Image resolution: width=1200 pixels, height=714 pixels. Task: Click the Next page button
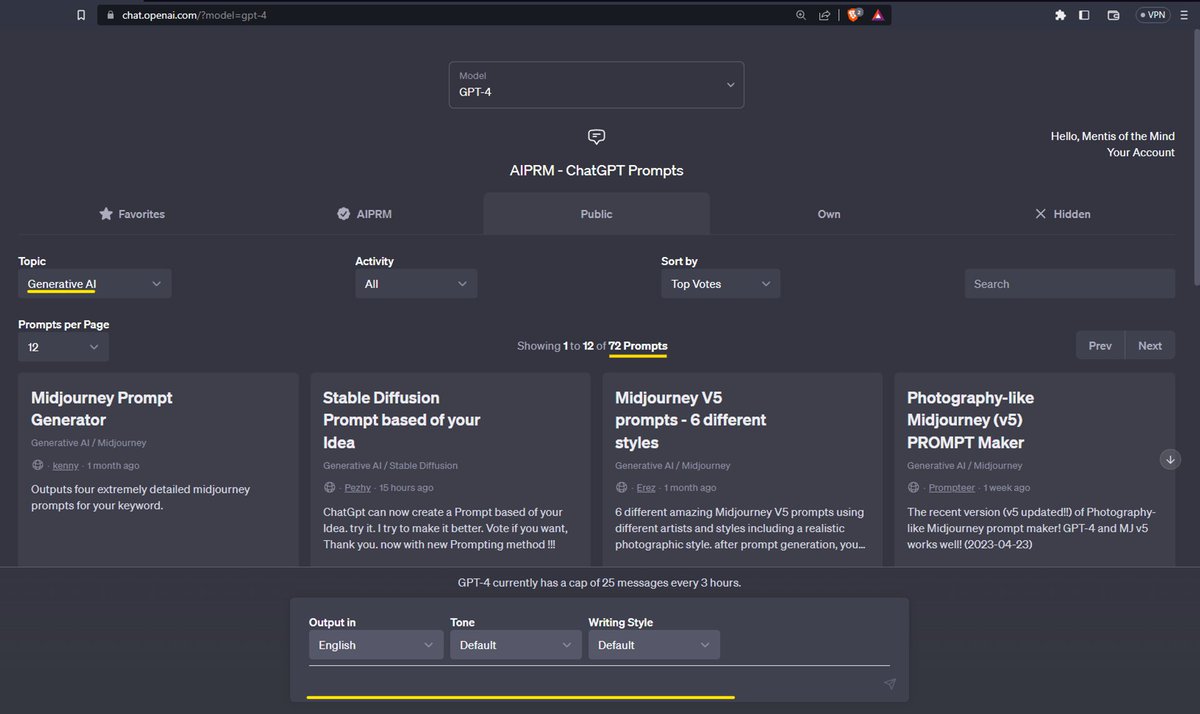1150,345
